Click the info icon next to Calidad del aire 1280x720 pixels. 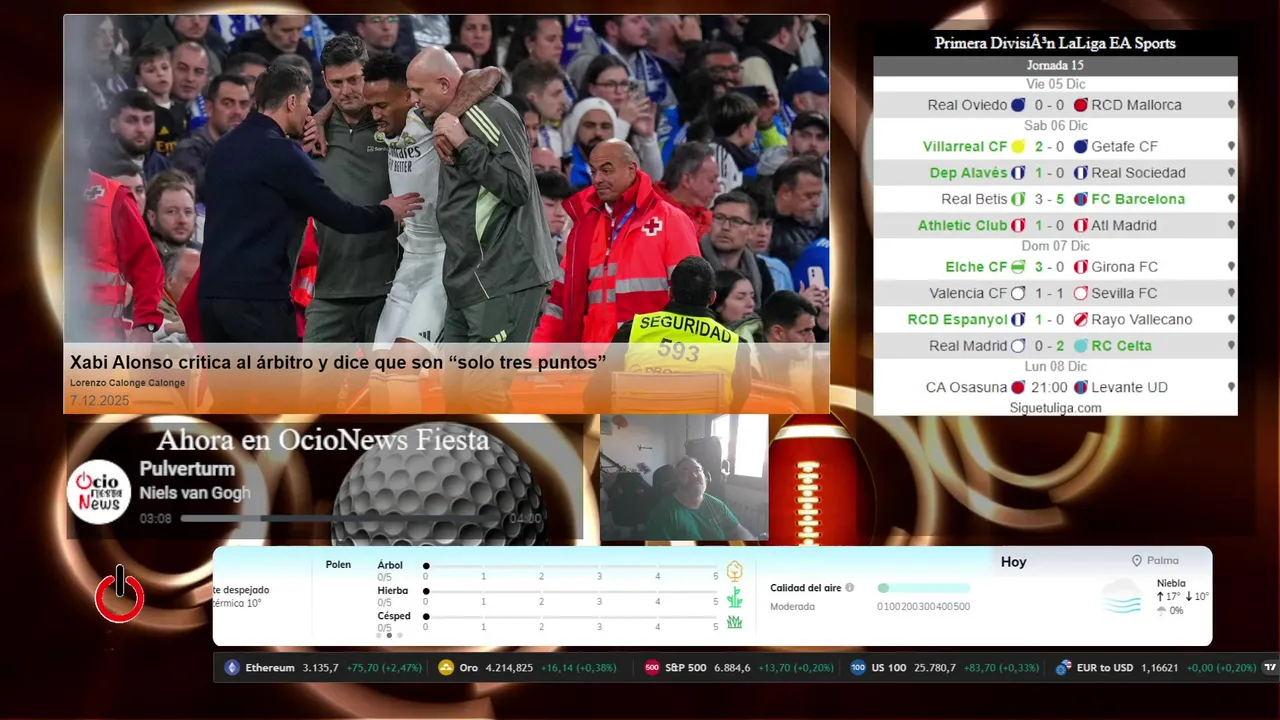850,588
